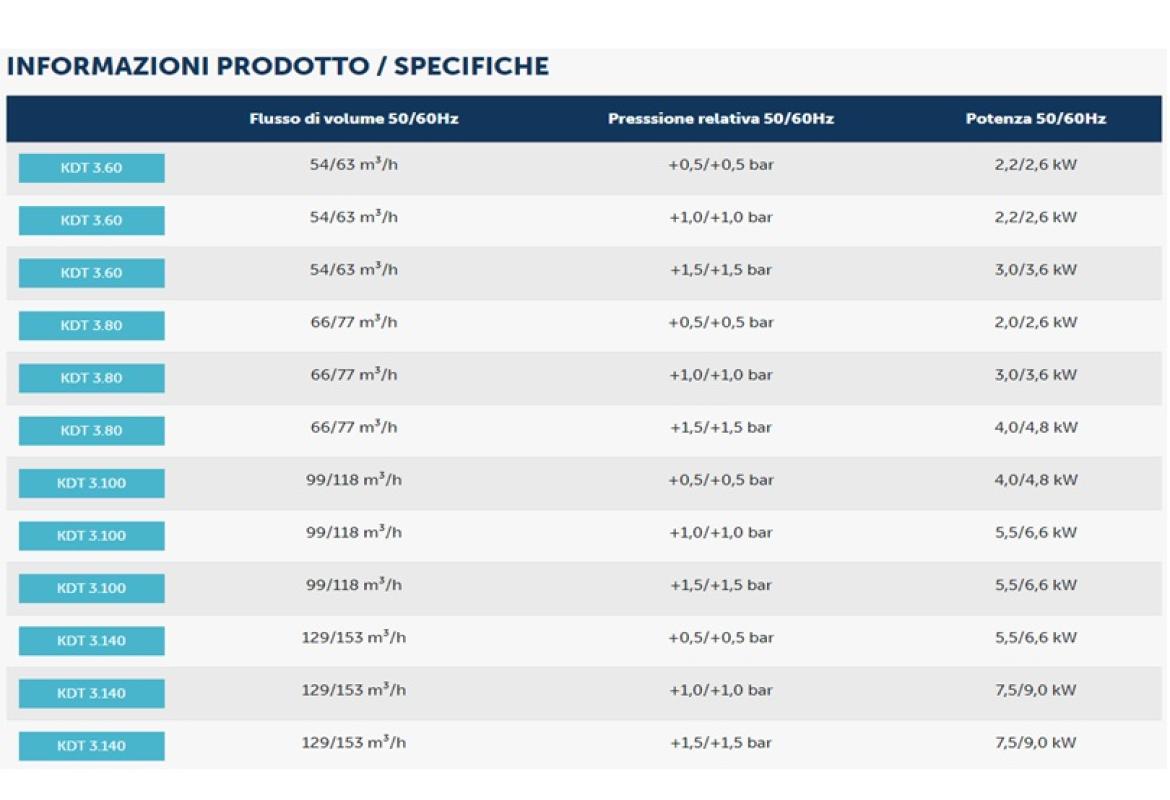The image size is (1170, 800).
Task: Select the KDT 3.100 button at +1,5 bar
Action: (91, 588)
